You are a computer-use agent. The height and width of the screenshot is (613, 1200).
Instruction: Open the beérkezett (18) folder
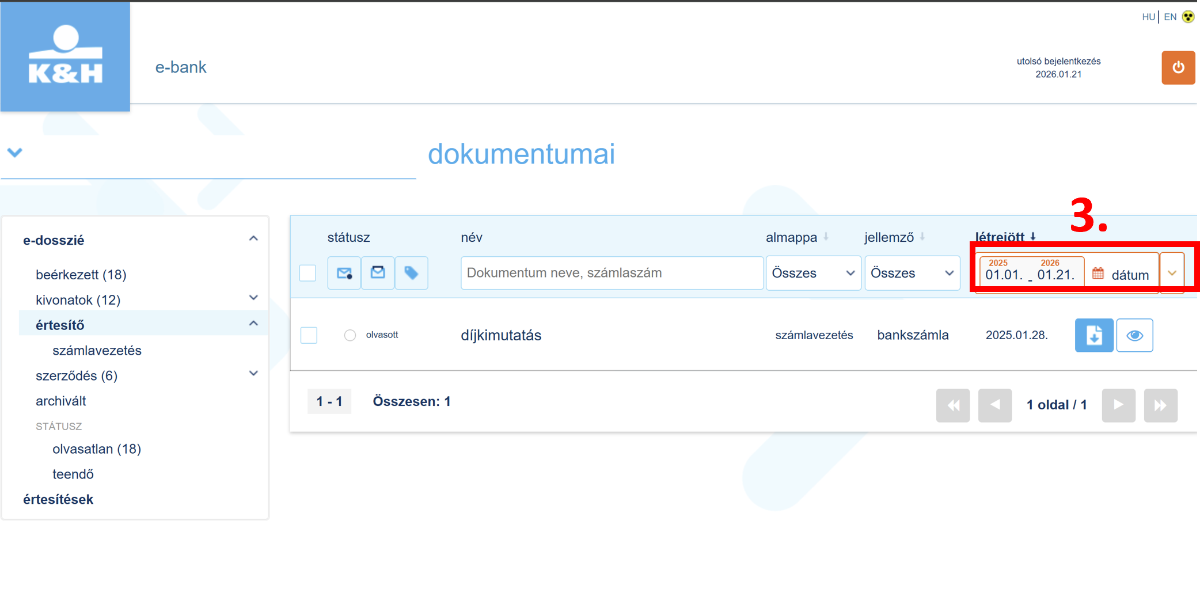81,274
